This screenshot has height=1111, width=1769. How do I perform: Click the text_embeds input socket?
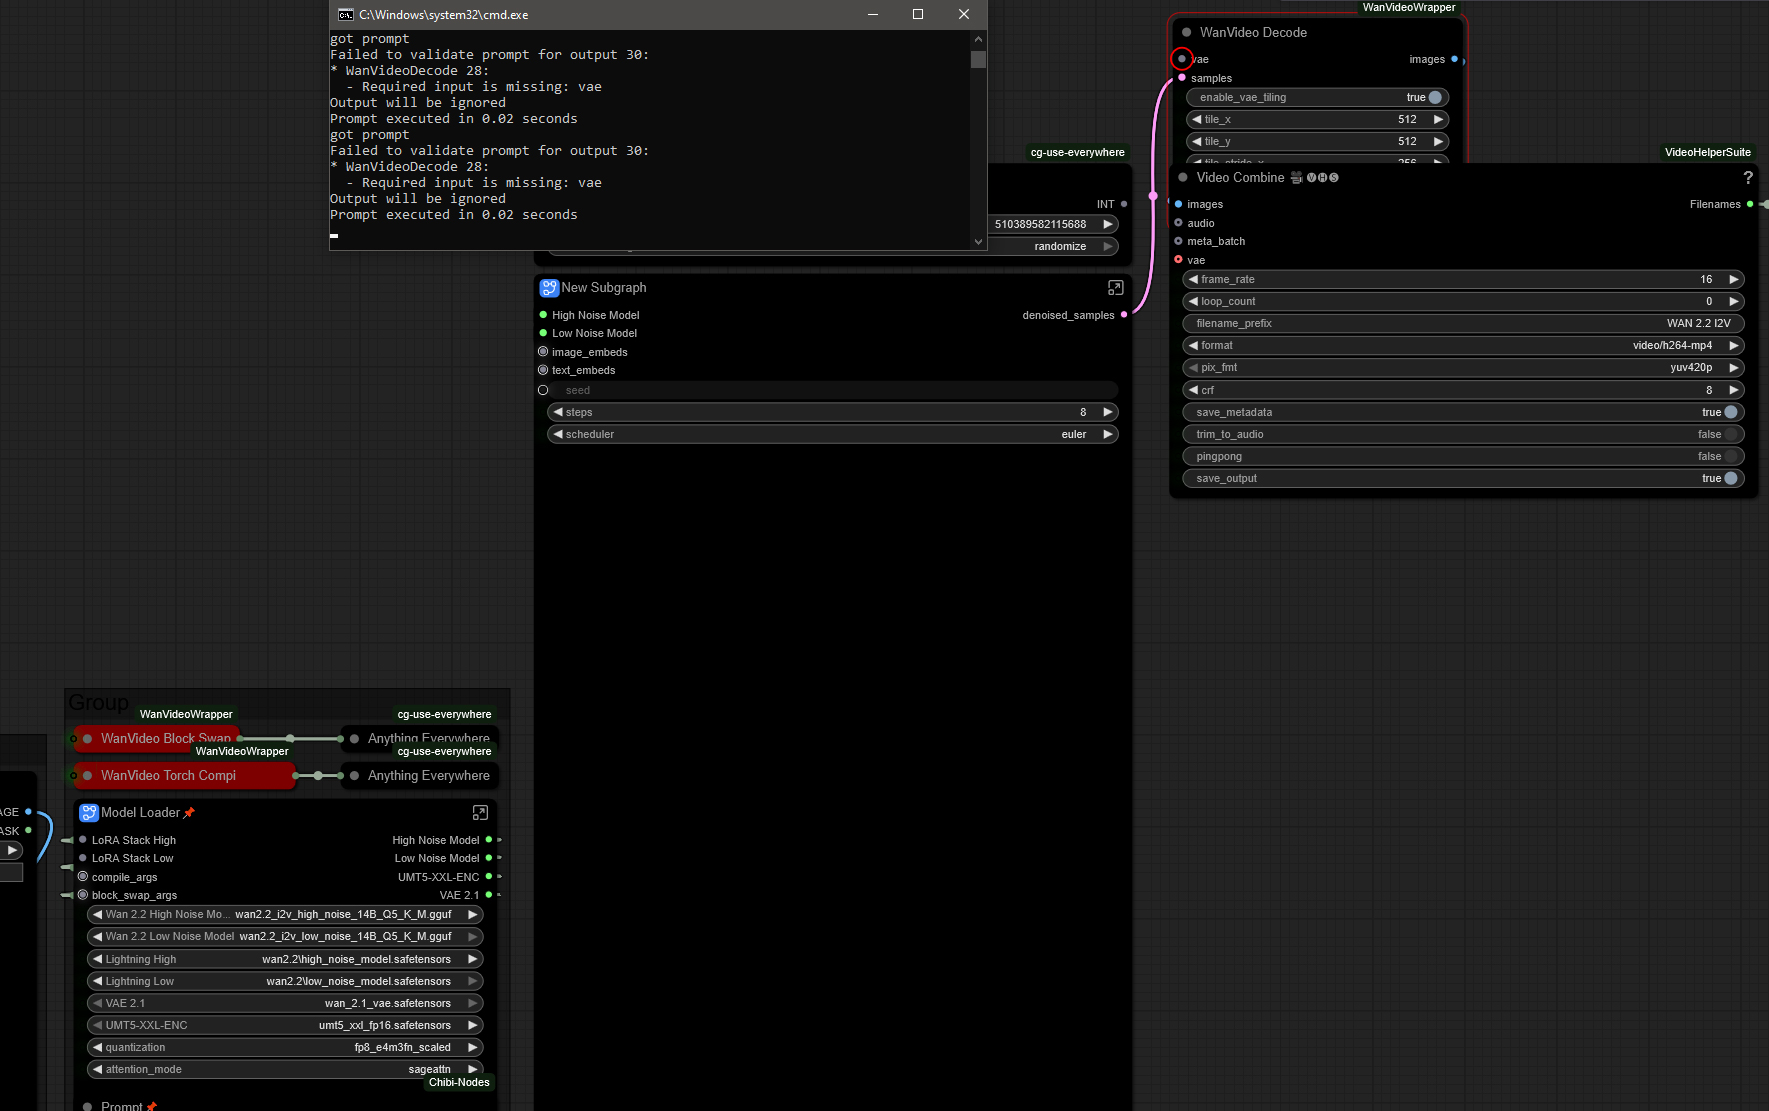543,370
